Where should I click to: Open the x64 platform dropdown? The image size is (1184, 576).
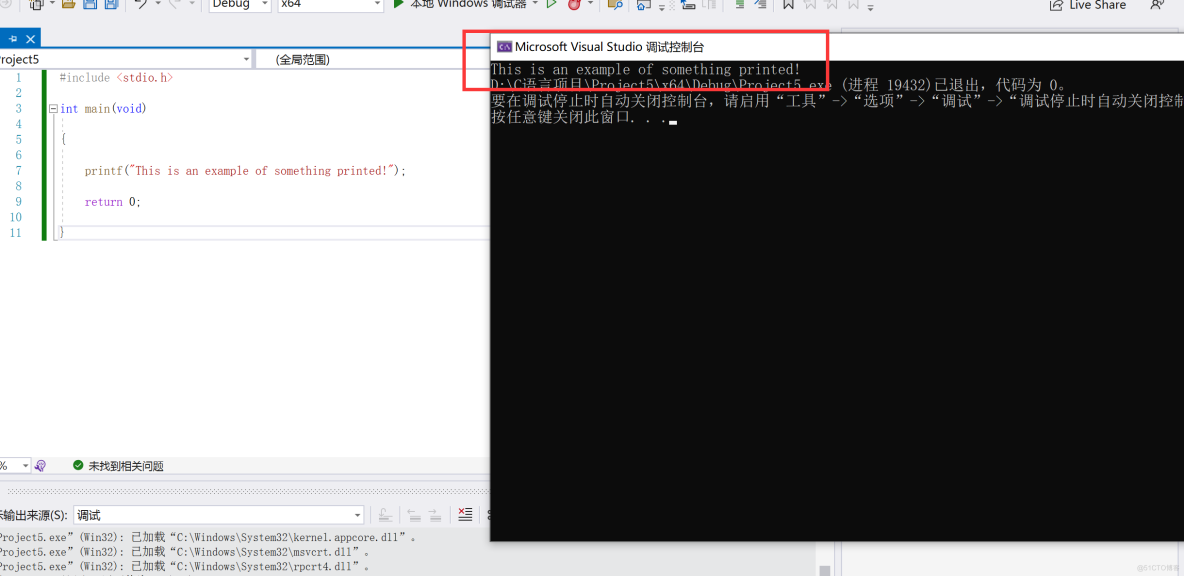(331, 5)
